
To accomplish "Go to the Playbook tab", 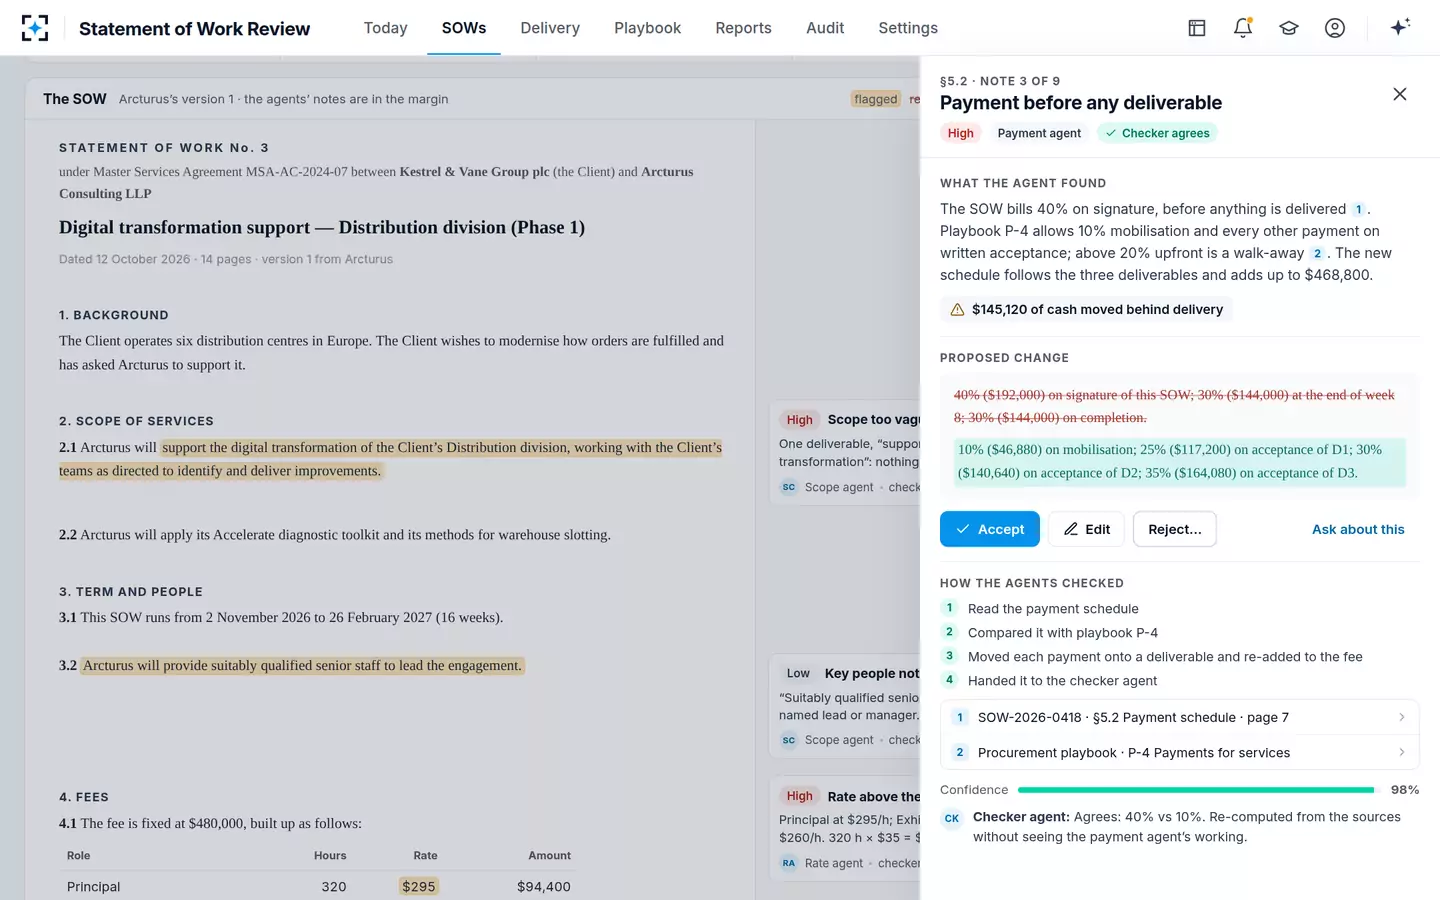I will click(x=647, y=28).
